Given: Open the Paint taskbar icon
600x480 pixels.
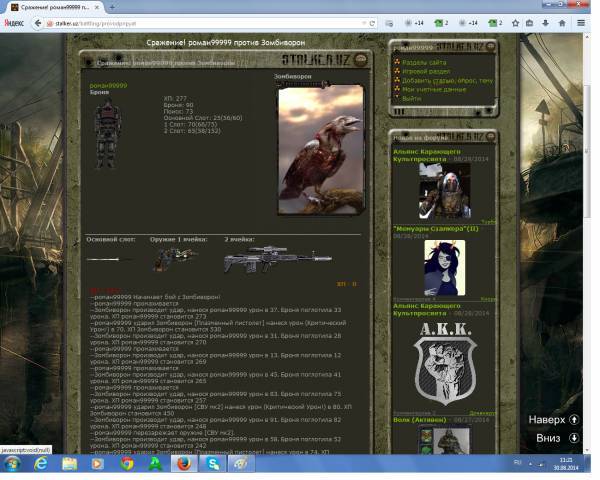Looking at the screenshot, I should (x=241, y=464).
